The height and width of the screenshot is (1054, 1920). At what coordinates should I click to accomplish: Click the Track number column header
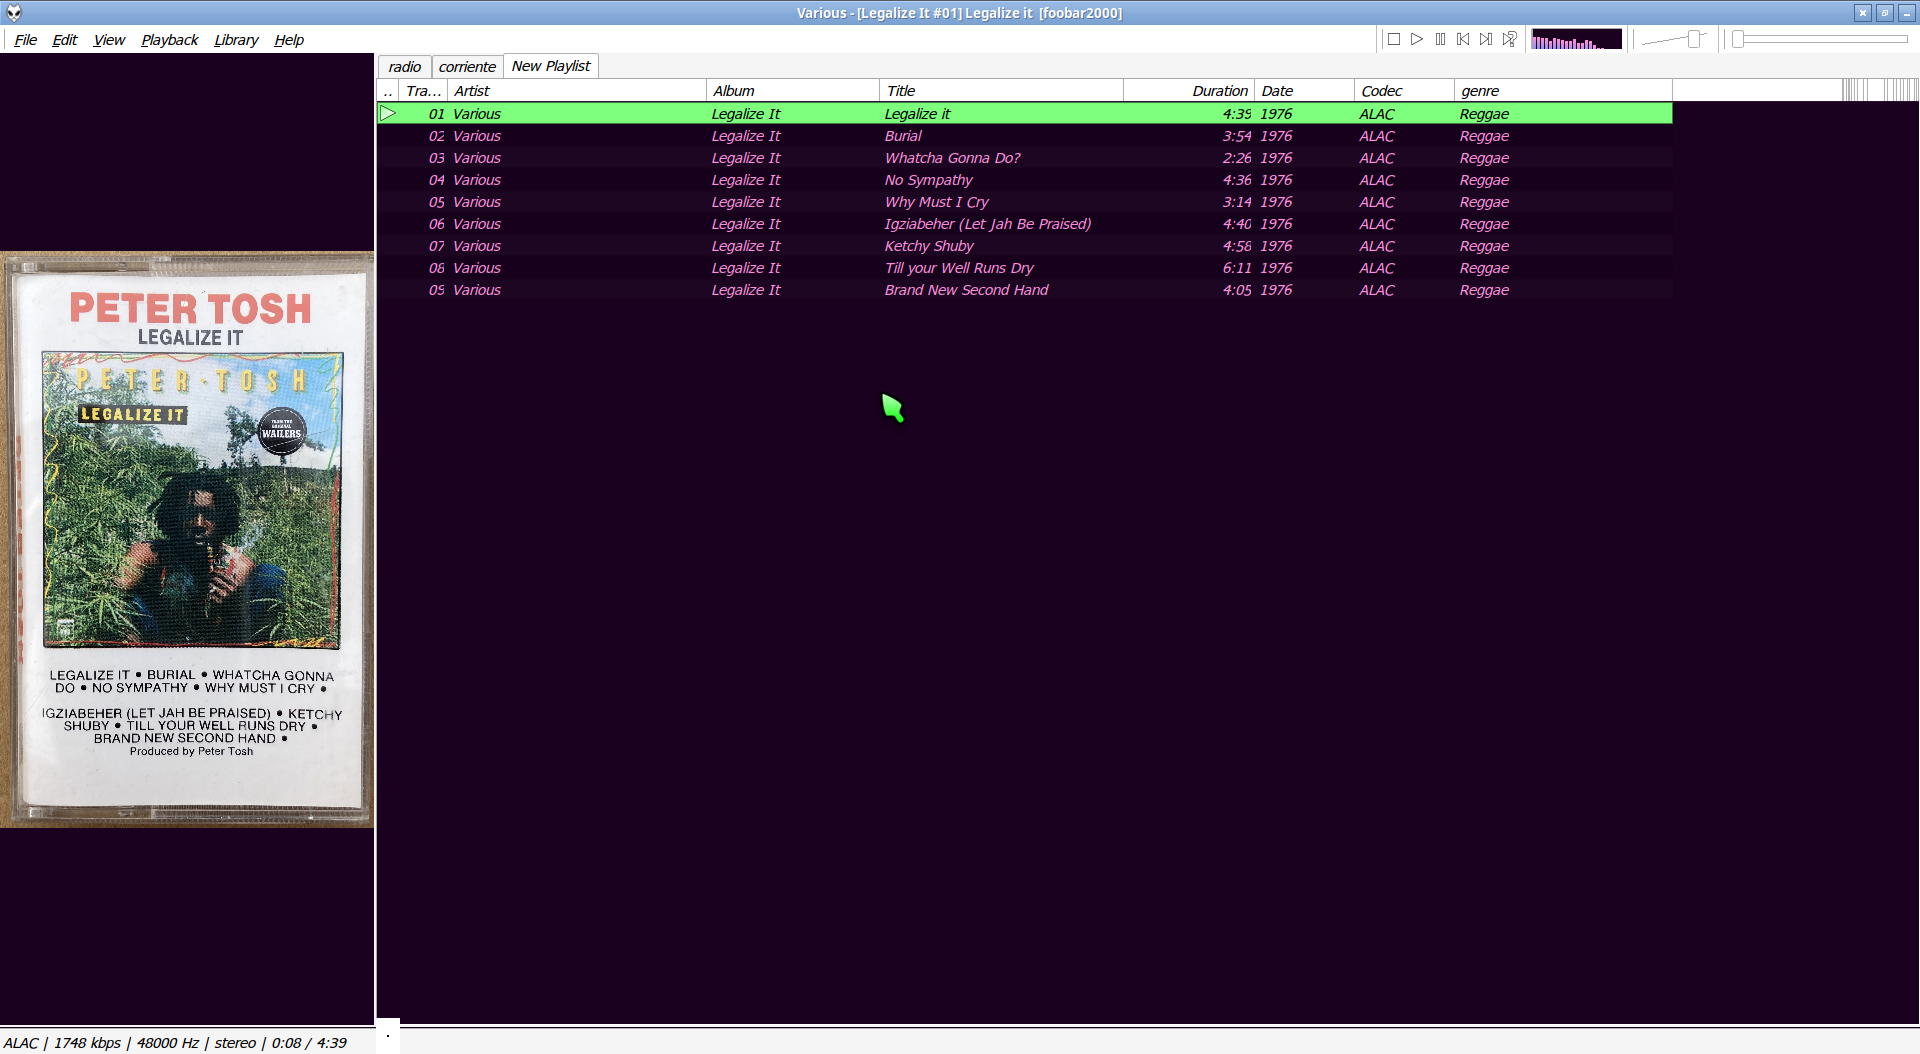[423, 91]
